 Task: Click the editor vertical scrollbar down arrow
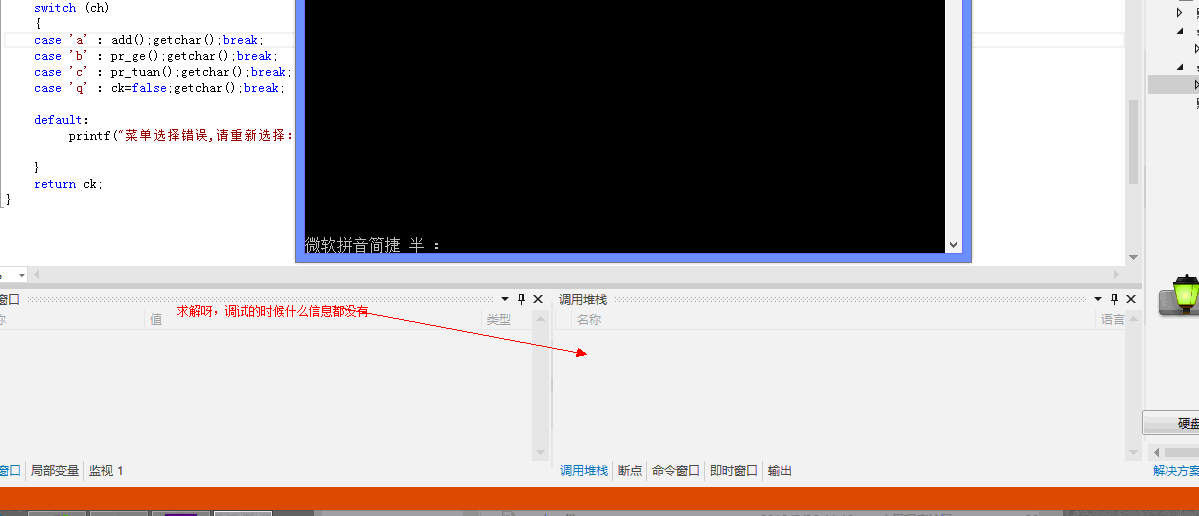coord(1133,258)
